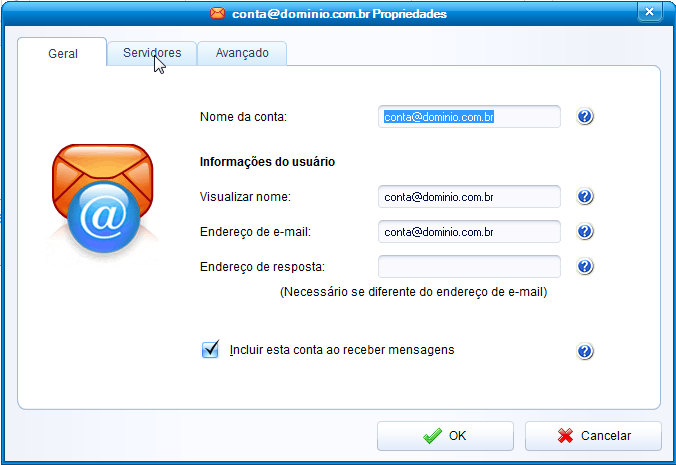
Task: Open help for Visualizar nome field
Action: tap(585, 197)
